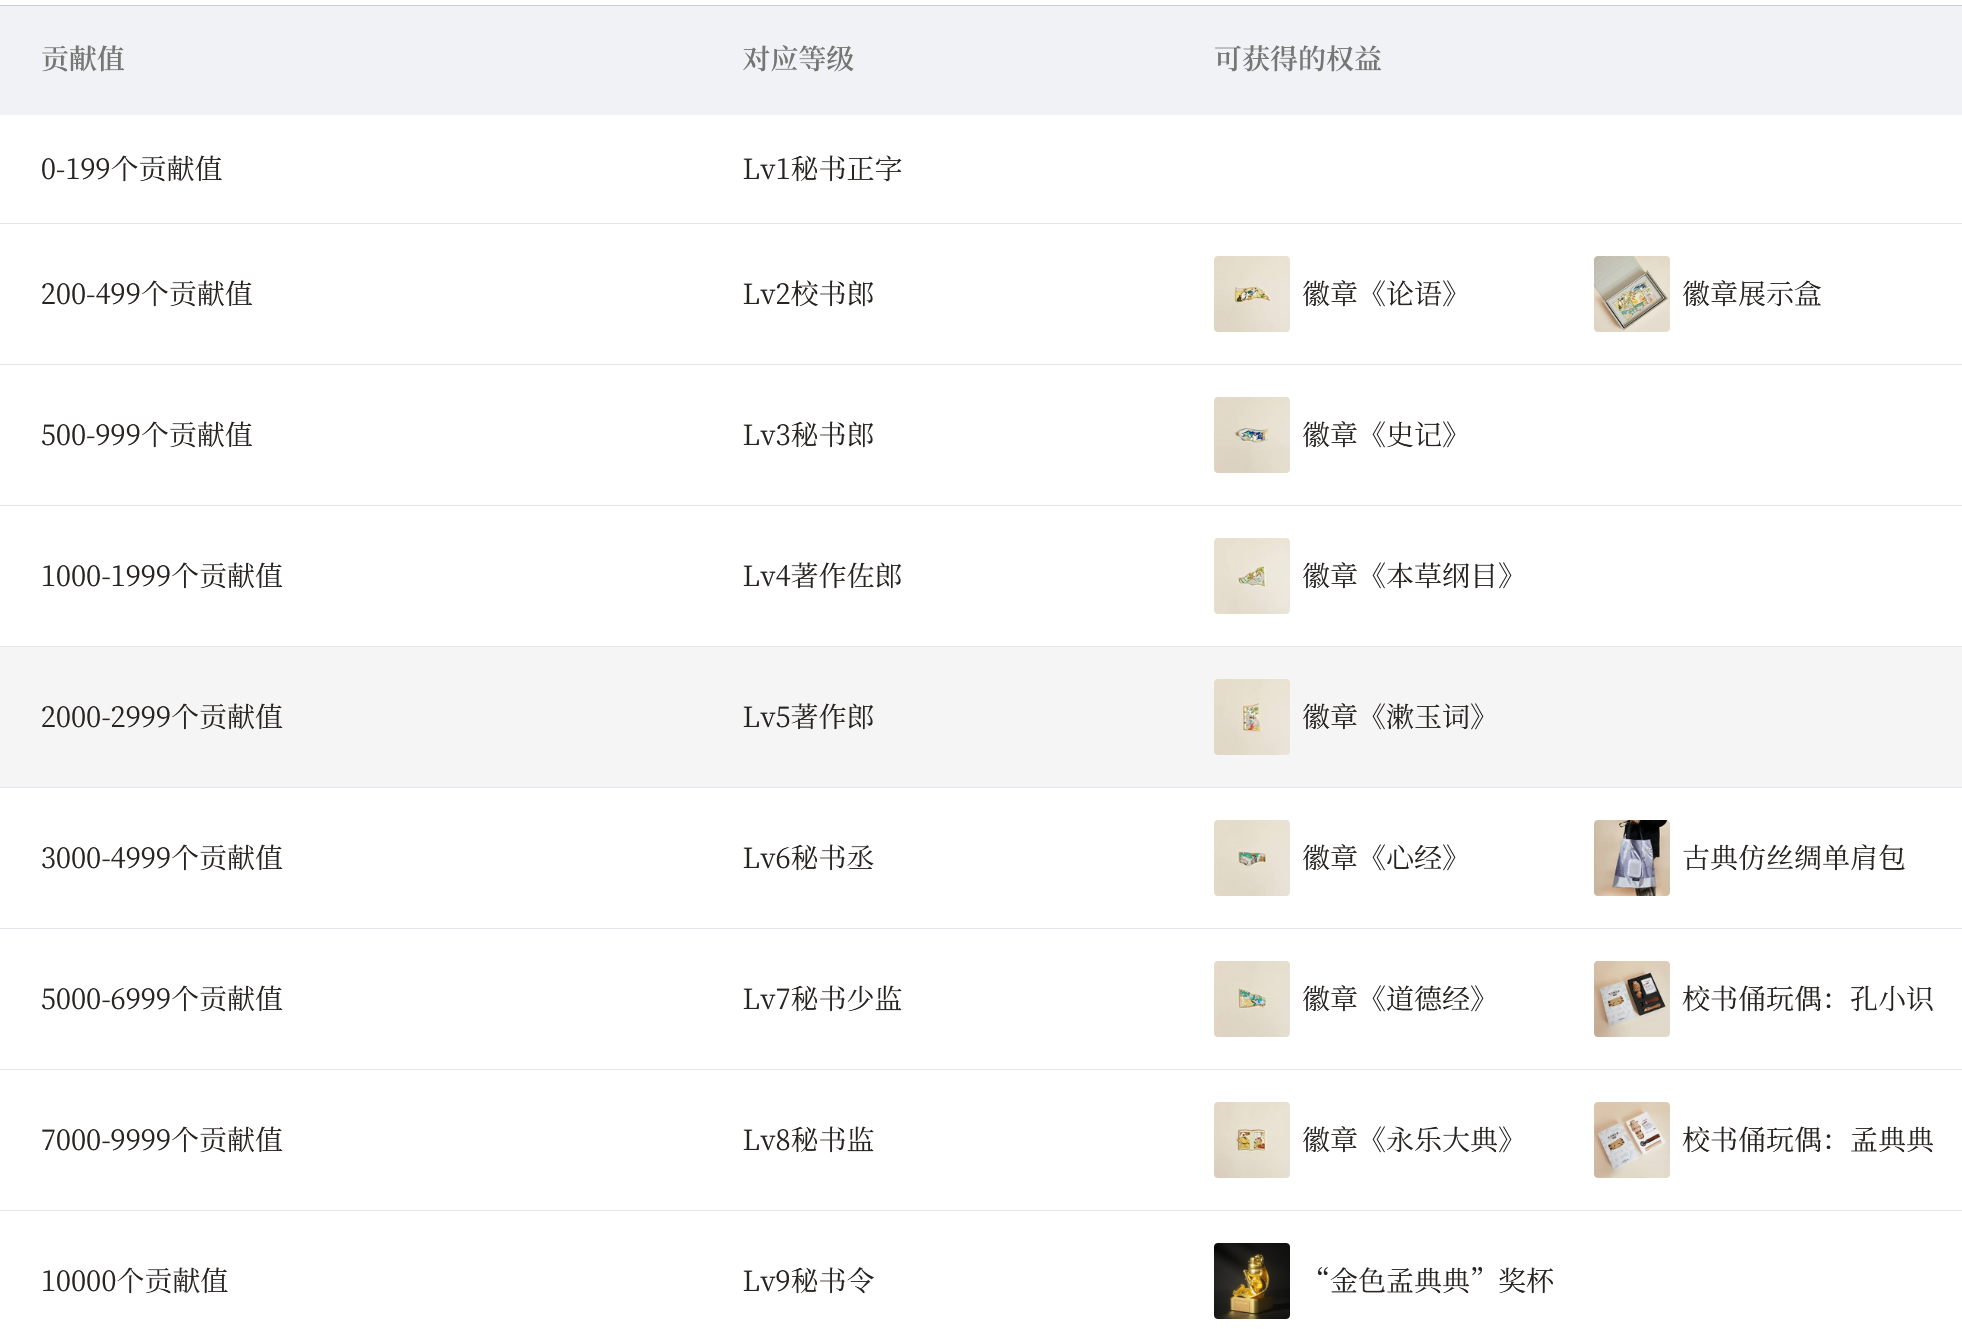This screenshot has width=1962, height=1344.
Task: Click the 《永乐大典》 badge thumbnail
Action: [1251, 1140]
